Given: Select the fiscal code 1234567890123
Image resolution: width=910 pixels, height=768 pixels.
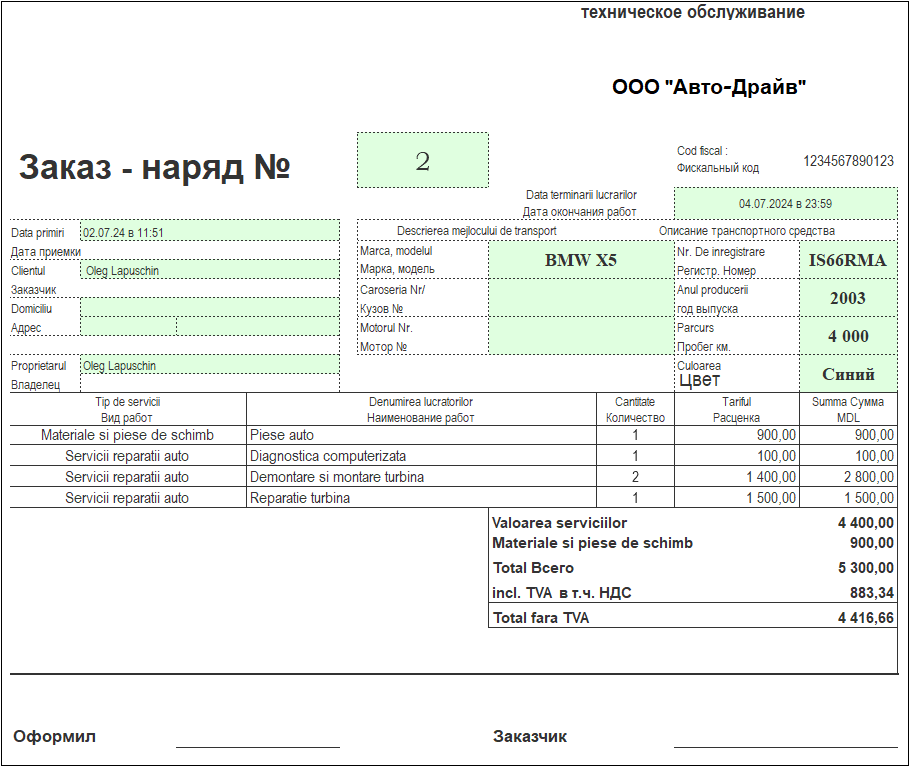Looking at the screenshot, I should point(848,161).
